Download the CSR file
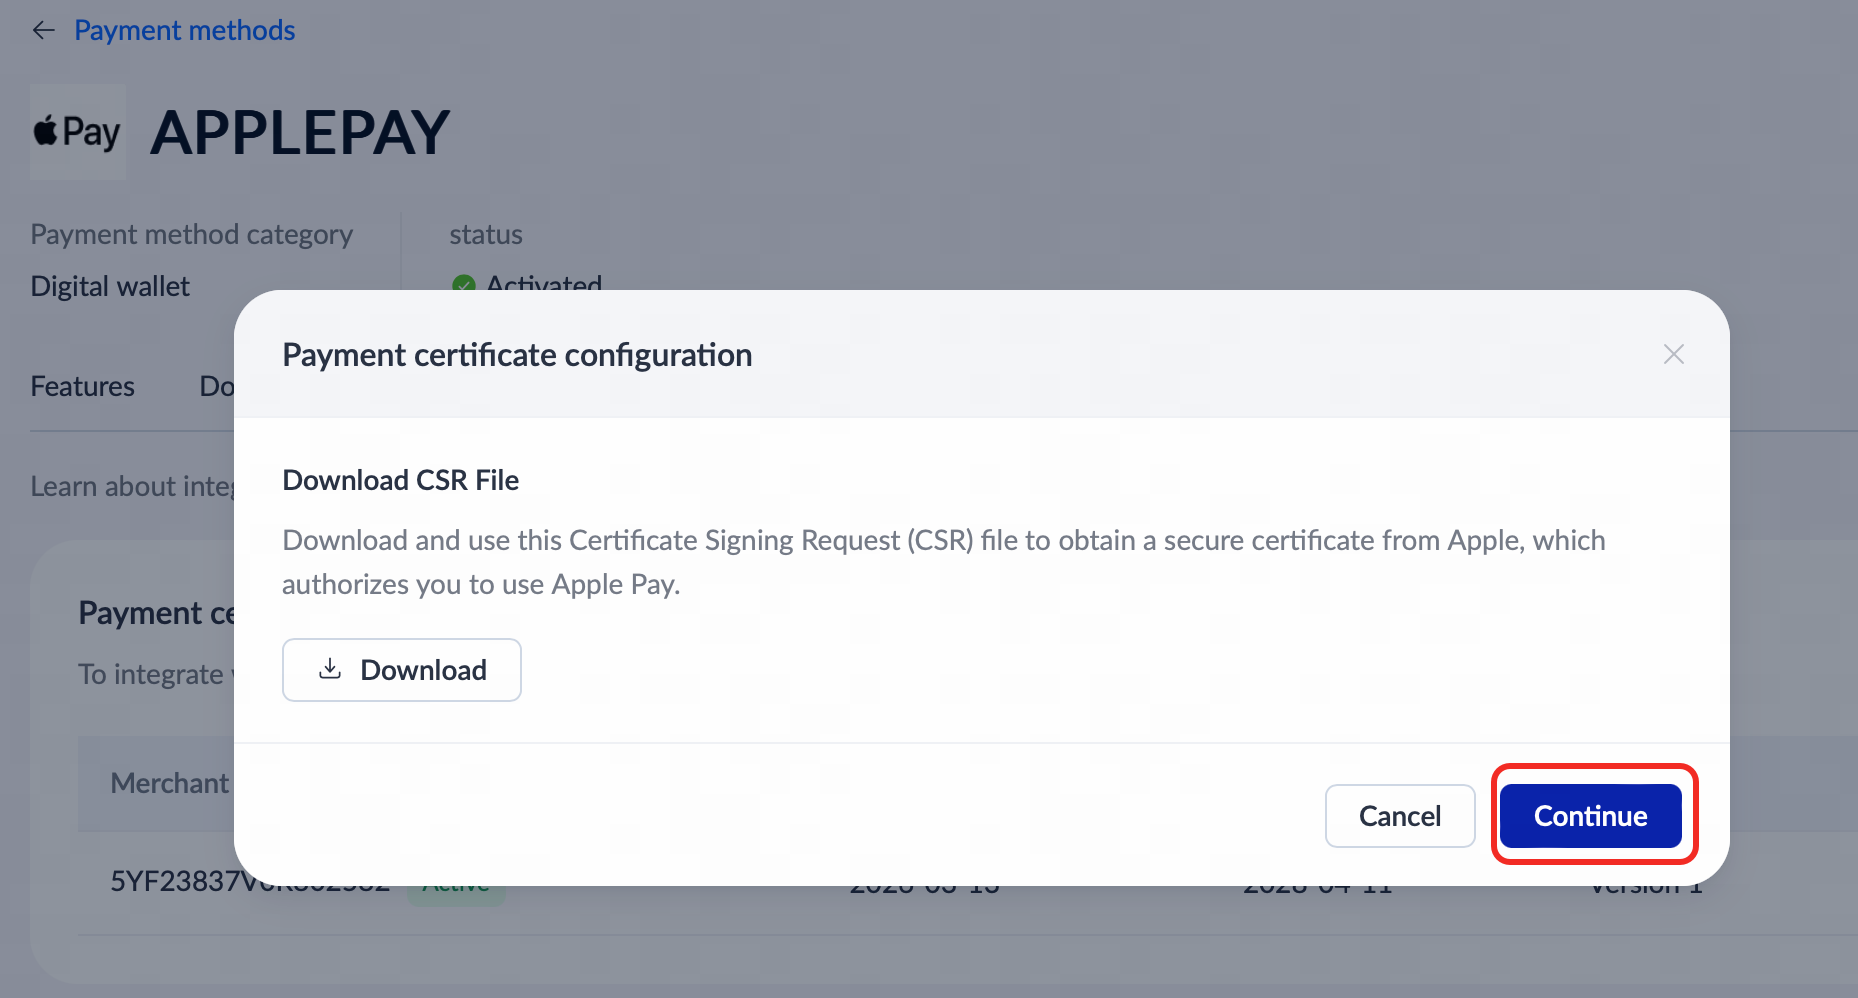 click(402, 670)
